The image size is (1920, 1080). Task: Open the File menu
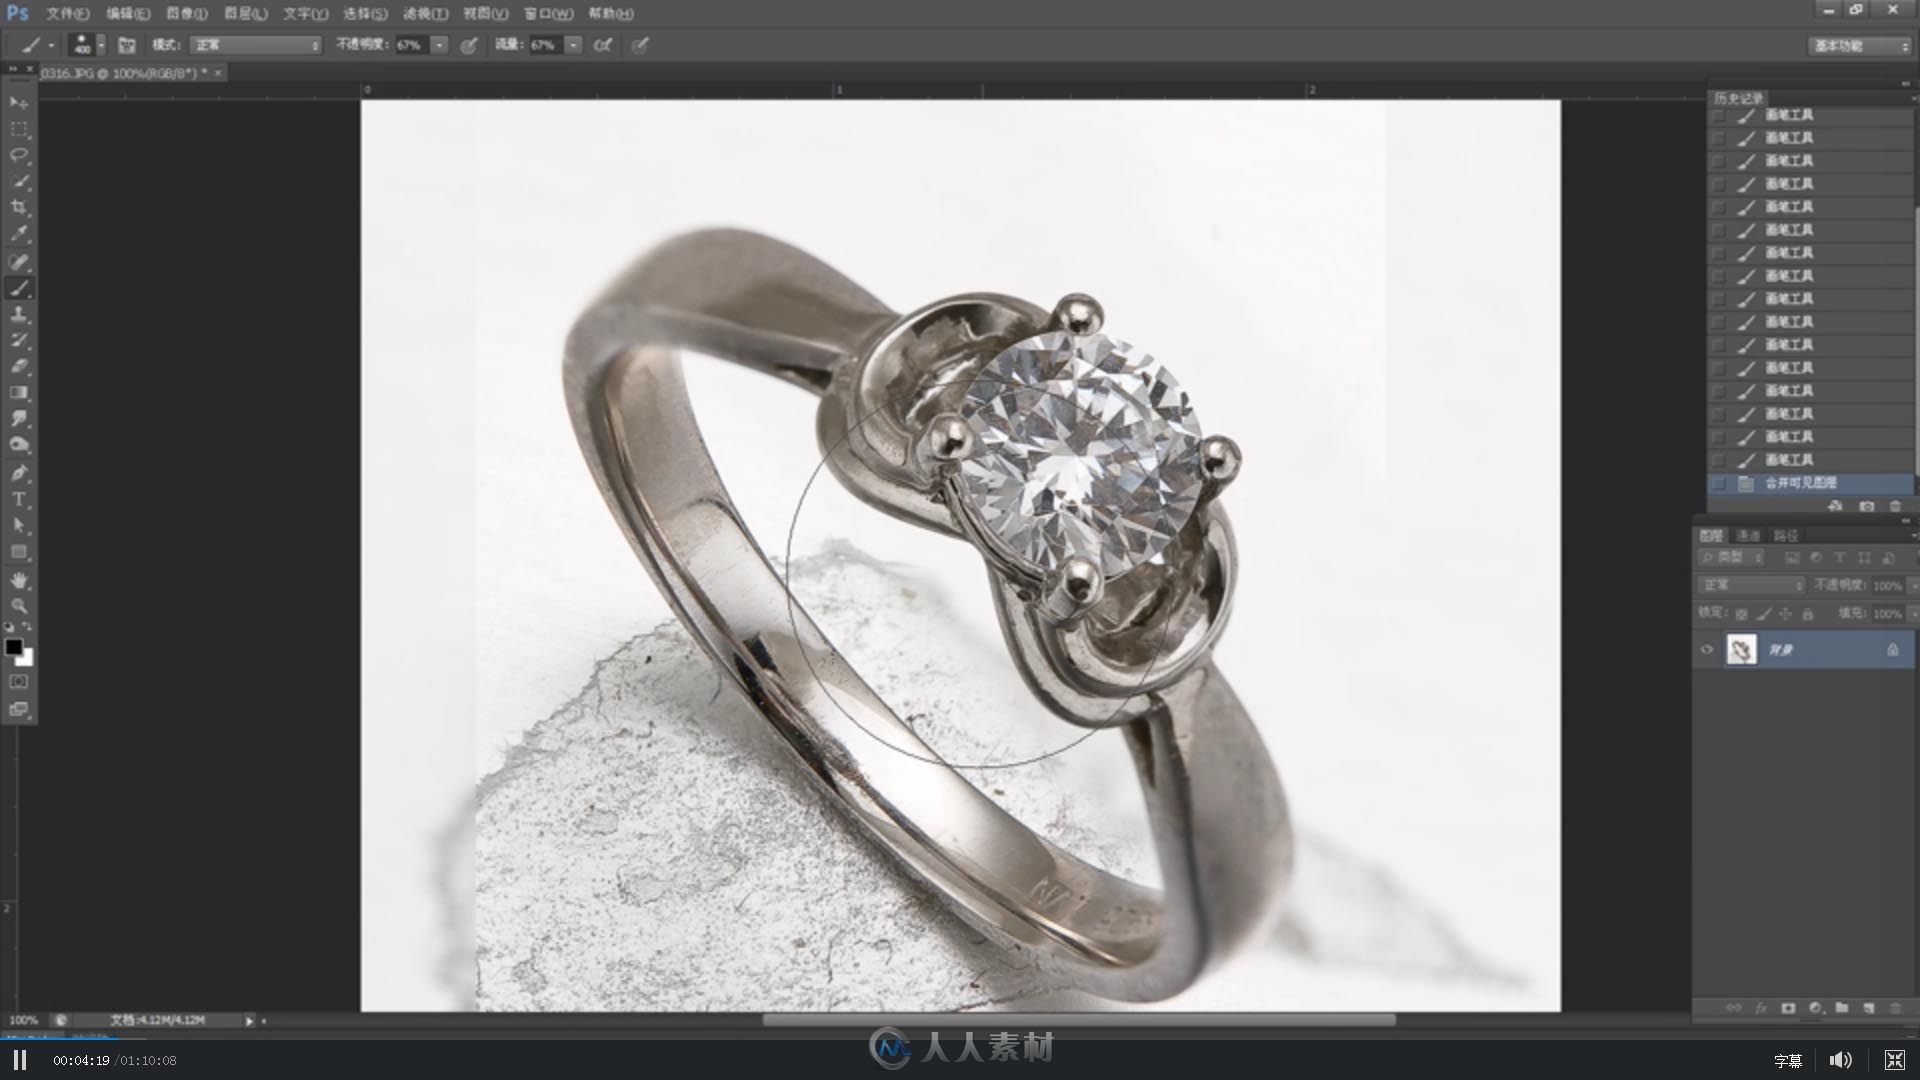click(x=67, y=14)
